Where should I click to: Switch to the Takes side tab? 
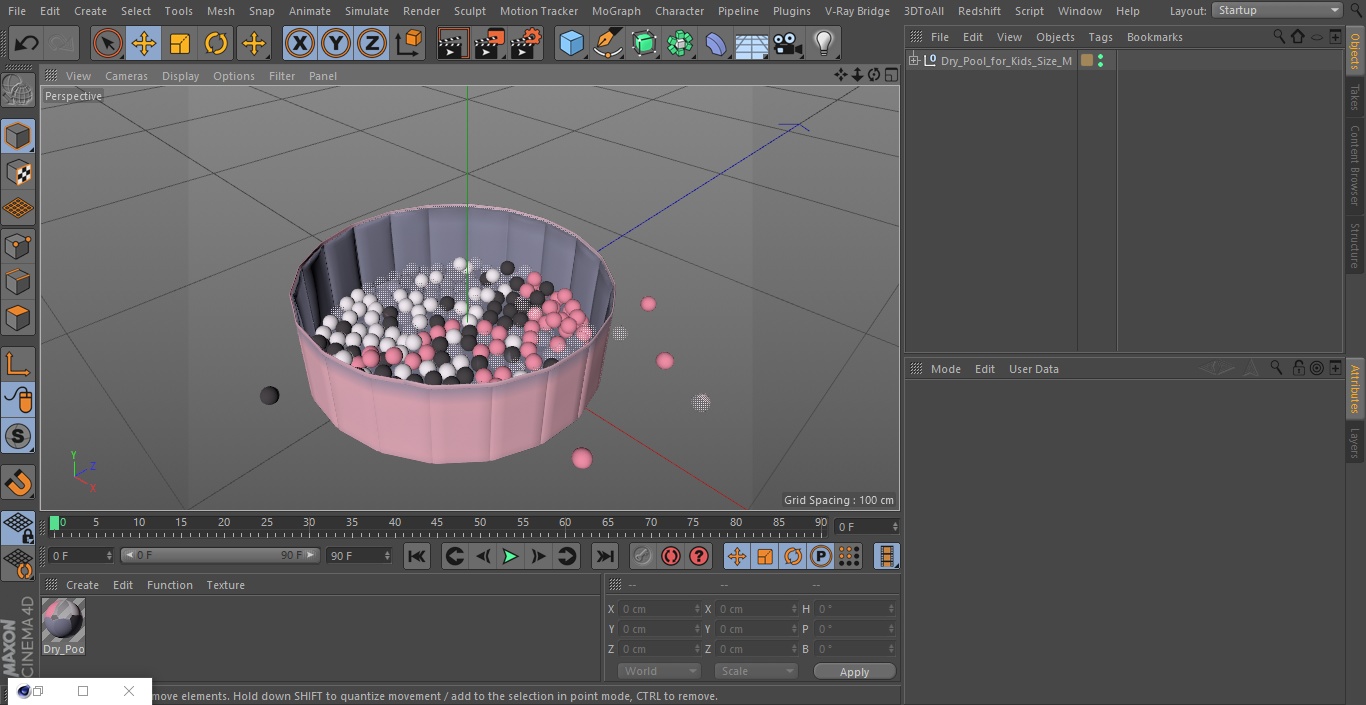(1355, 96)
